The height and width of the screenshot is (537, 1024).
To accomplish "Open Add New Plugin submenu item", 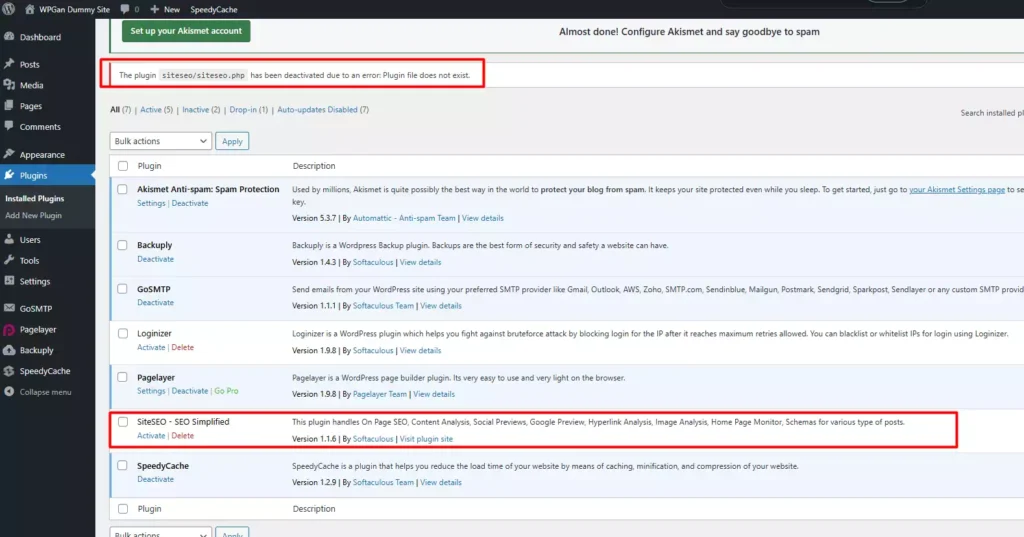I will pos(33,216).
